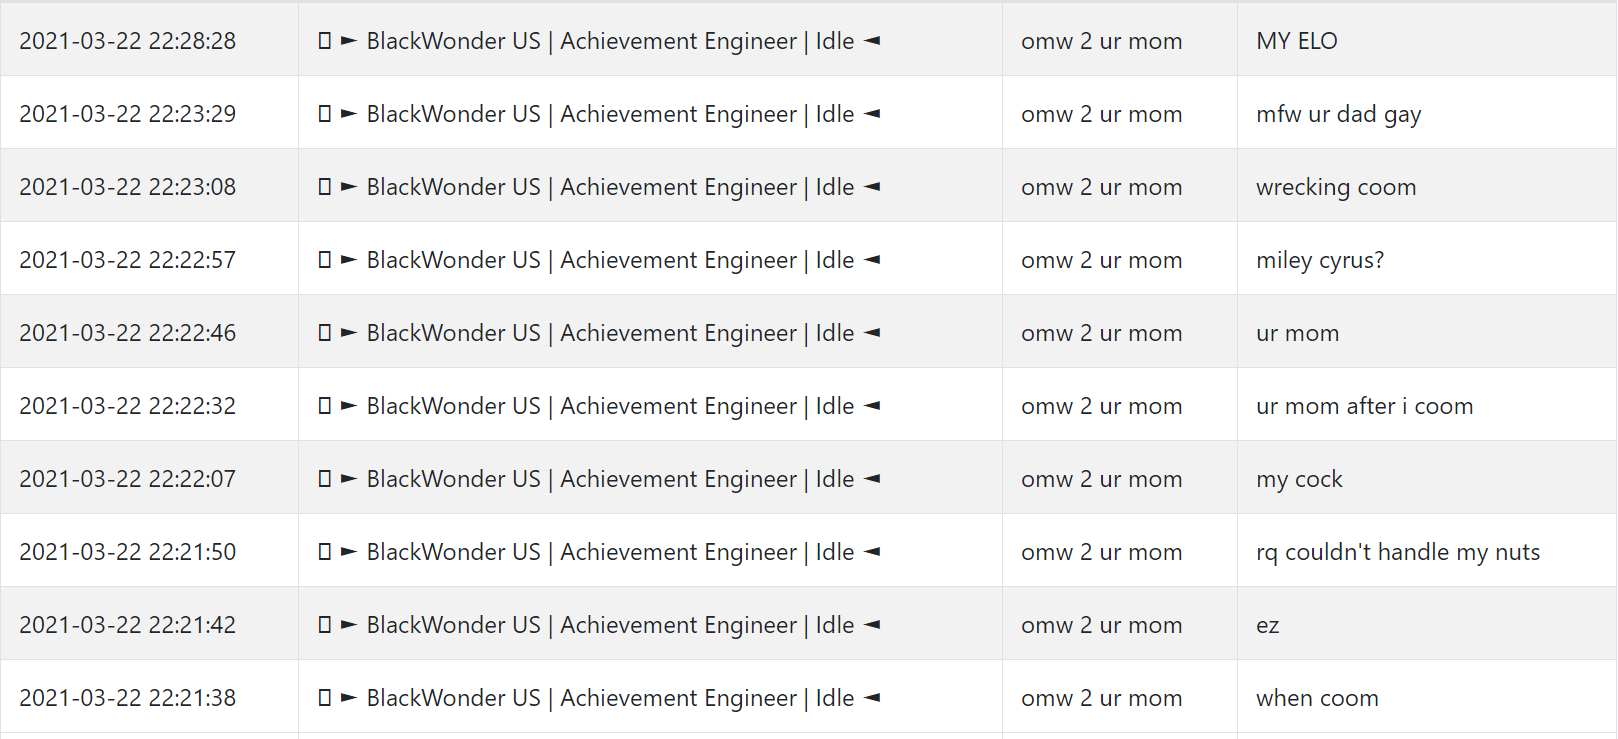Click the right arrow glyph in the 22:22:46 row
Viewport: 1618px width, 739px height.
tap(349, 333)
